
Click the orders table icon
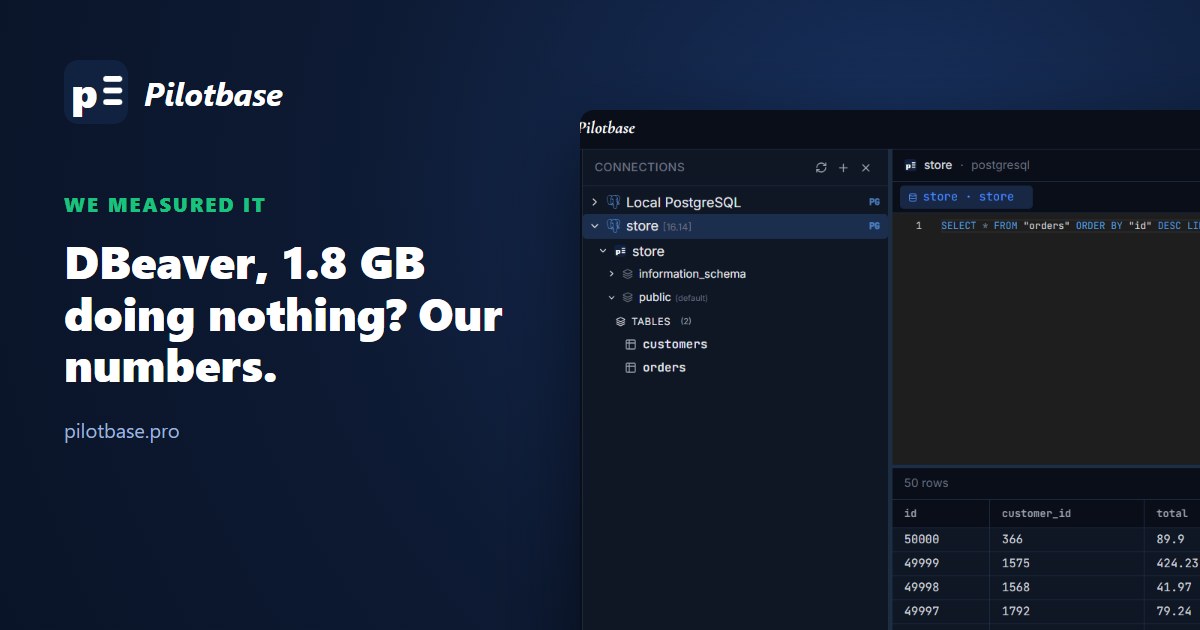(x=630, y=368)
